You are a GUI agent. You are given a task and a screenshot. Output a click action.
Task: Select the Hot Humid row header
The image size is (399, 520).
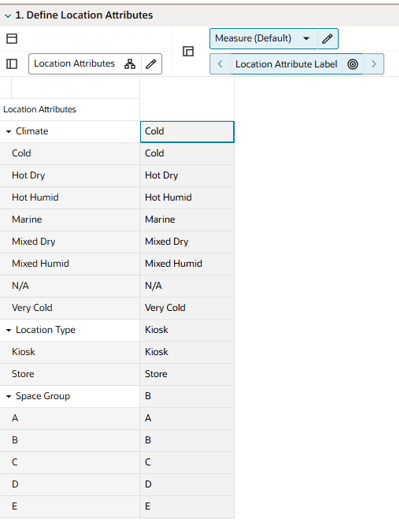pyautogui.click(x=70, y=198)
